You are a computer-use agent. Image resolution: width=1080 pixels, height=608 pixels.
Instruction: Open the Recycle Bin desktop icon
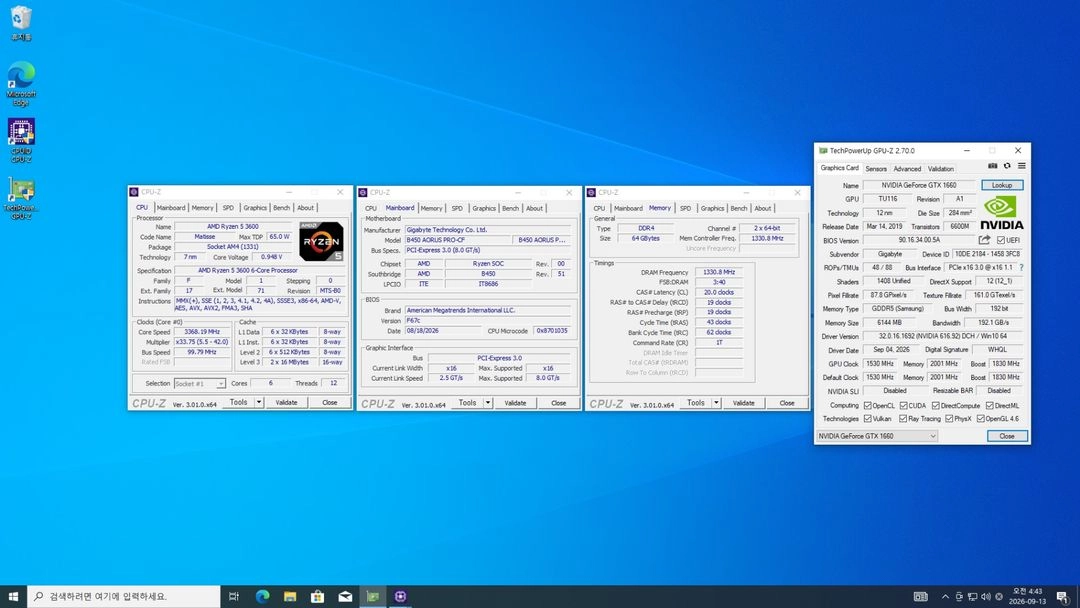[21, 23]
